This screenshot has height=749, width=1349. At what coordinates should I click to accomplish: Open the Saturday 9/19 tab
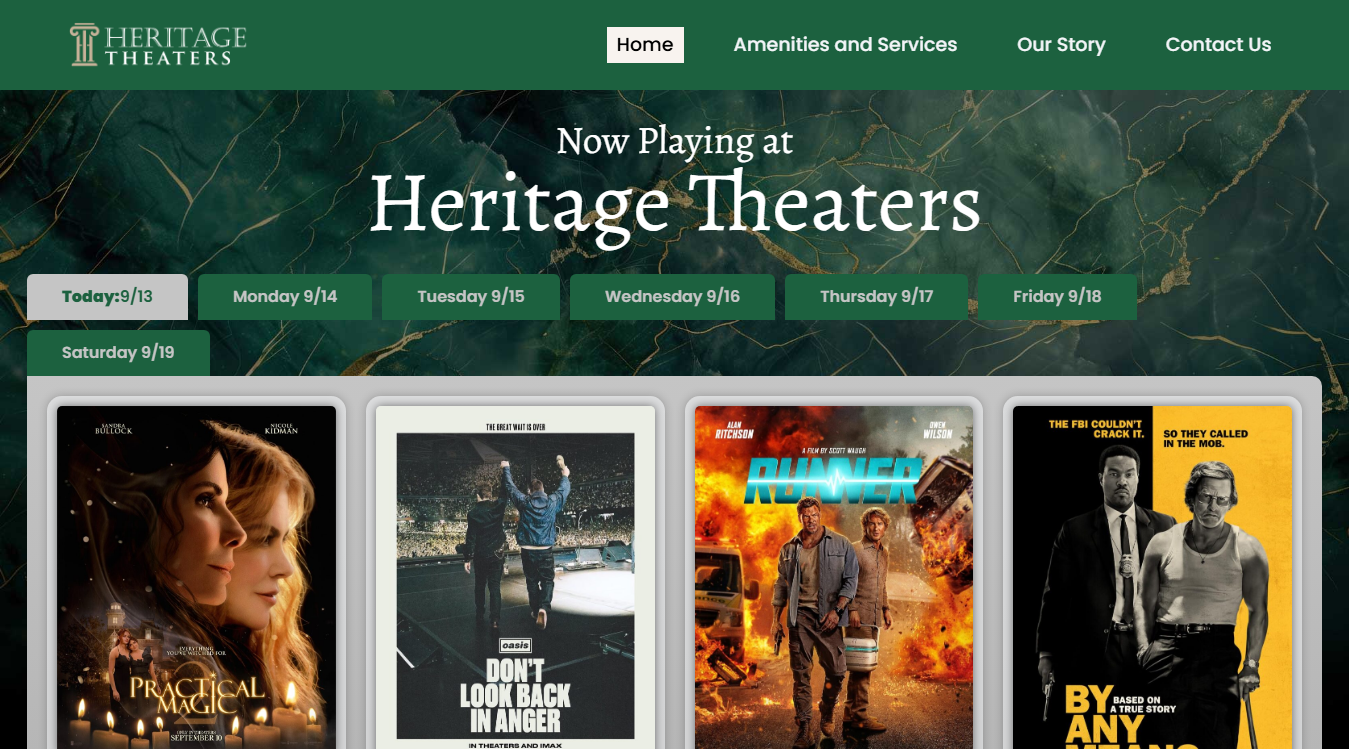[x=118, y=353]
